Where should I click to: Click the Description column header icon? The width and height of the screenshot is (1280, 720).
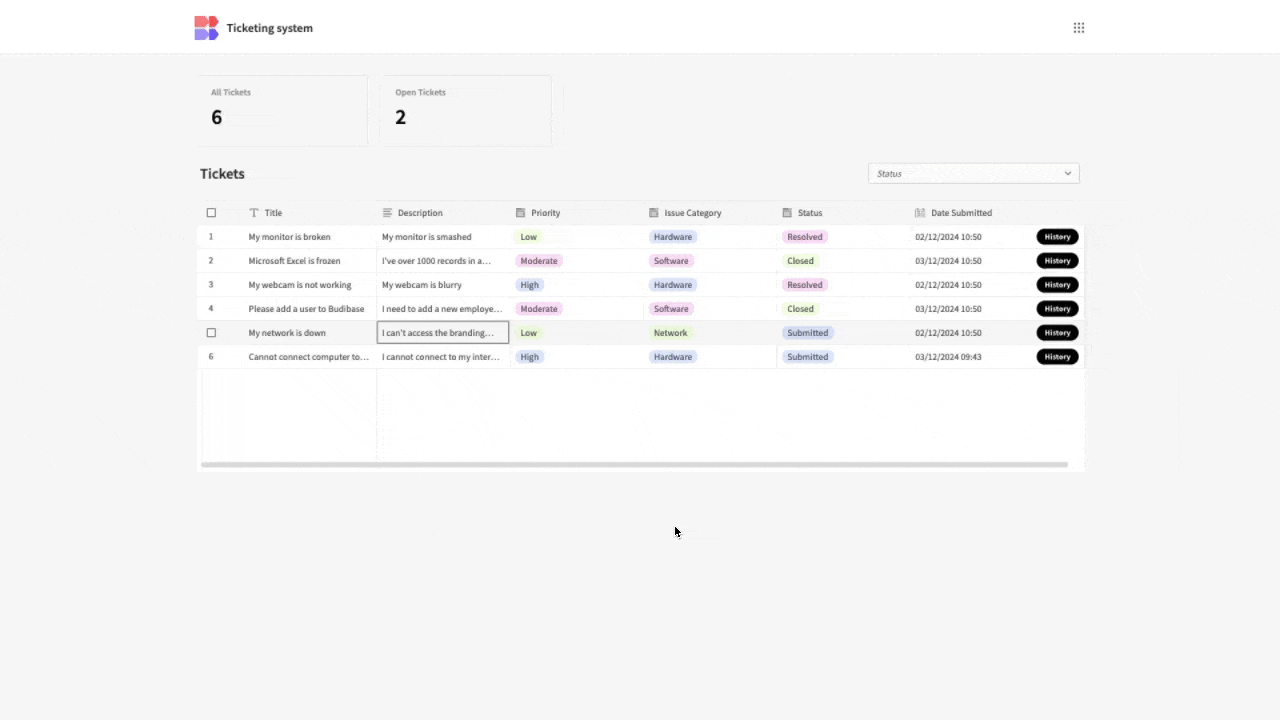(387, 212)
